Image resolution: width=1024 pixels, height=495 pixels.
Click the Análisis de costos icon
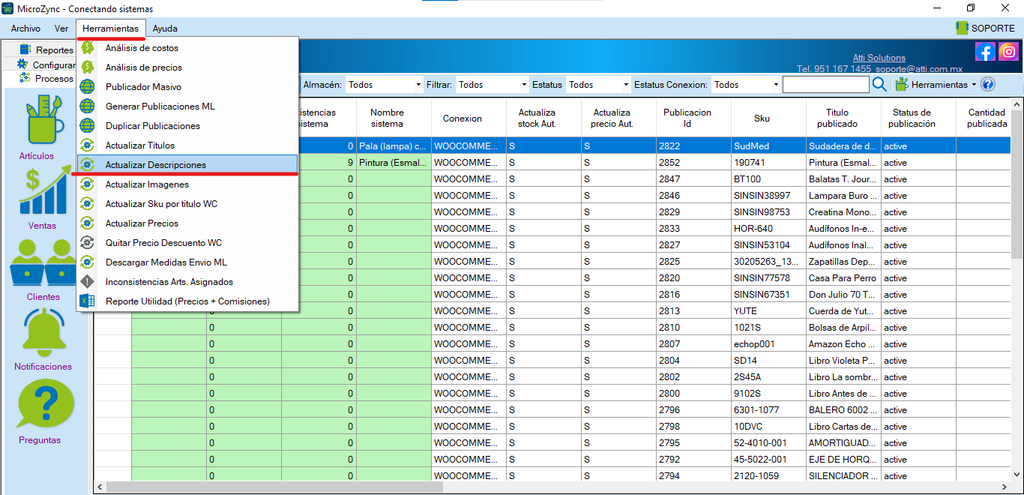pyautogui.click(x=88, y=48)
